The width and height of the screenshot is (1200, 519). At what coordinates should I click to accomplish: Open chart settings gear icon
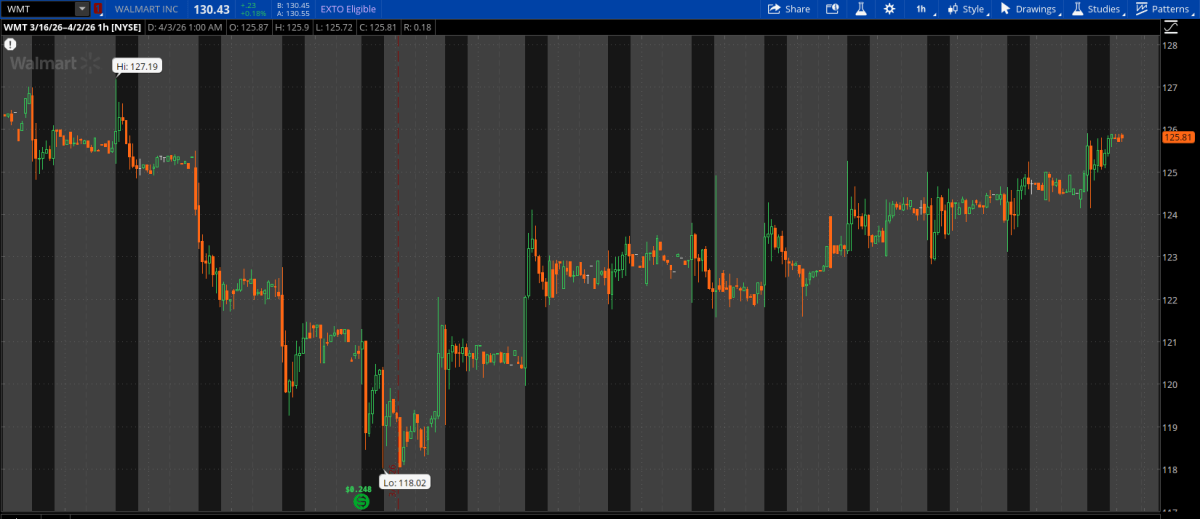click(x=889, y=9)
